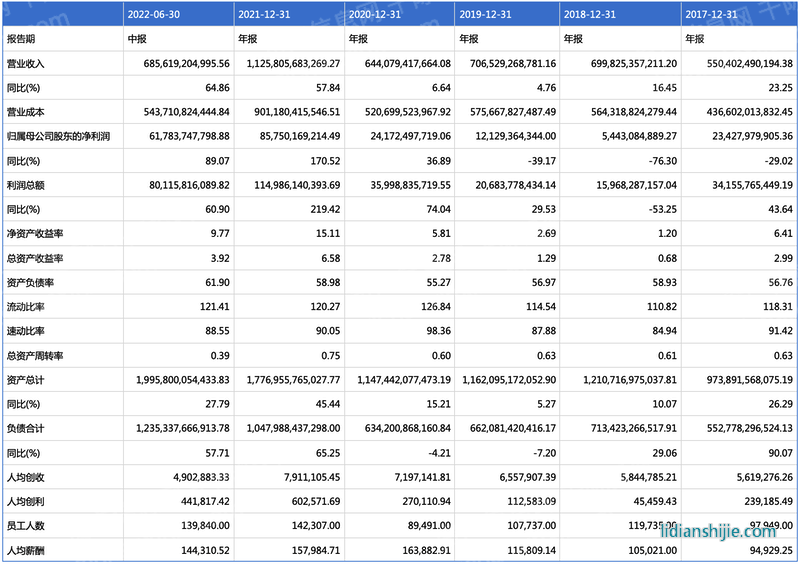
Task: Click the 流动比率 row label
Action: point(26,307)
